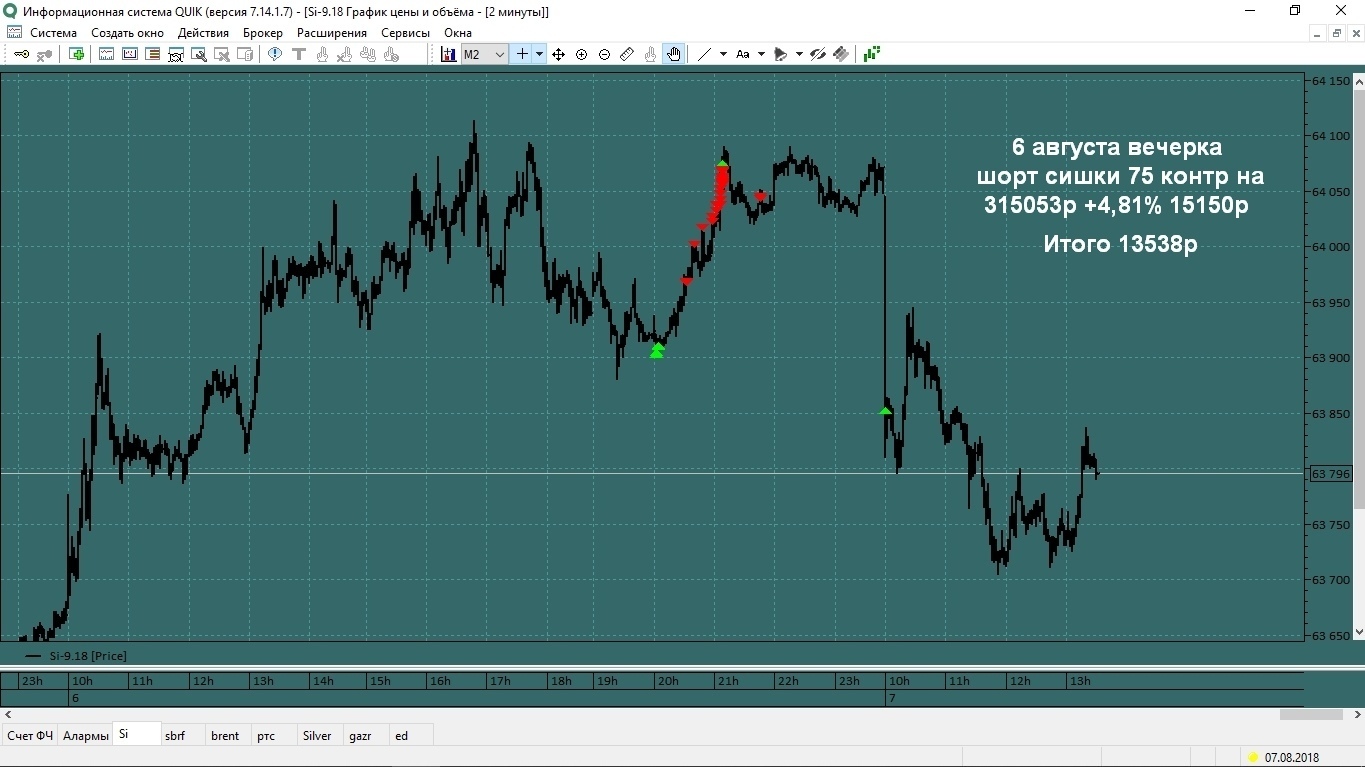Select the Si tab
The image size is (1365, 767).
136,734
